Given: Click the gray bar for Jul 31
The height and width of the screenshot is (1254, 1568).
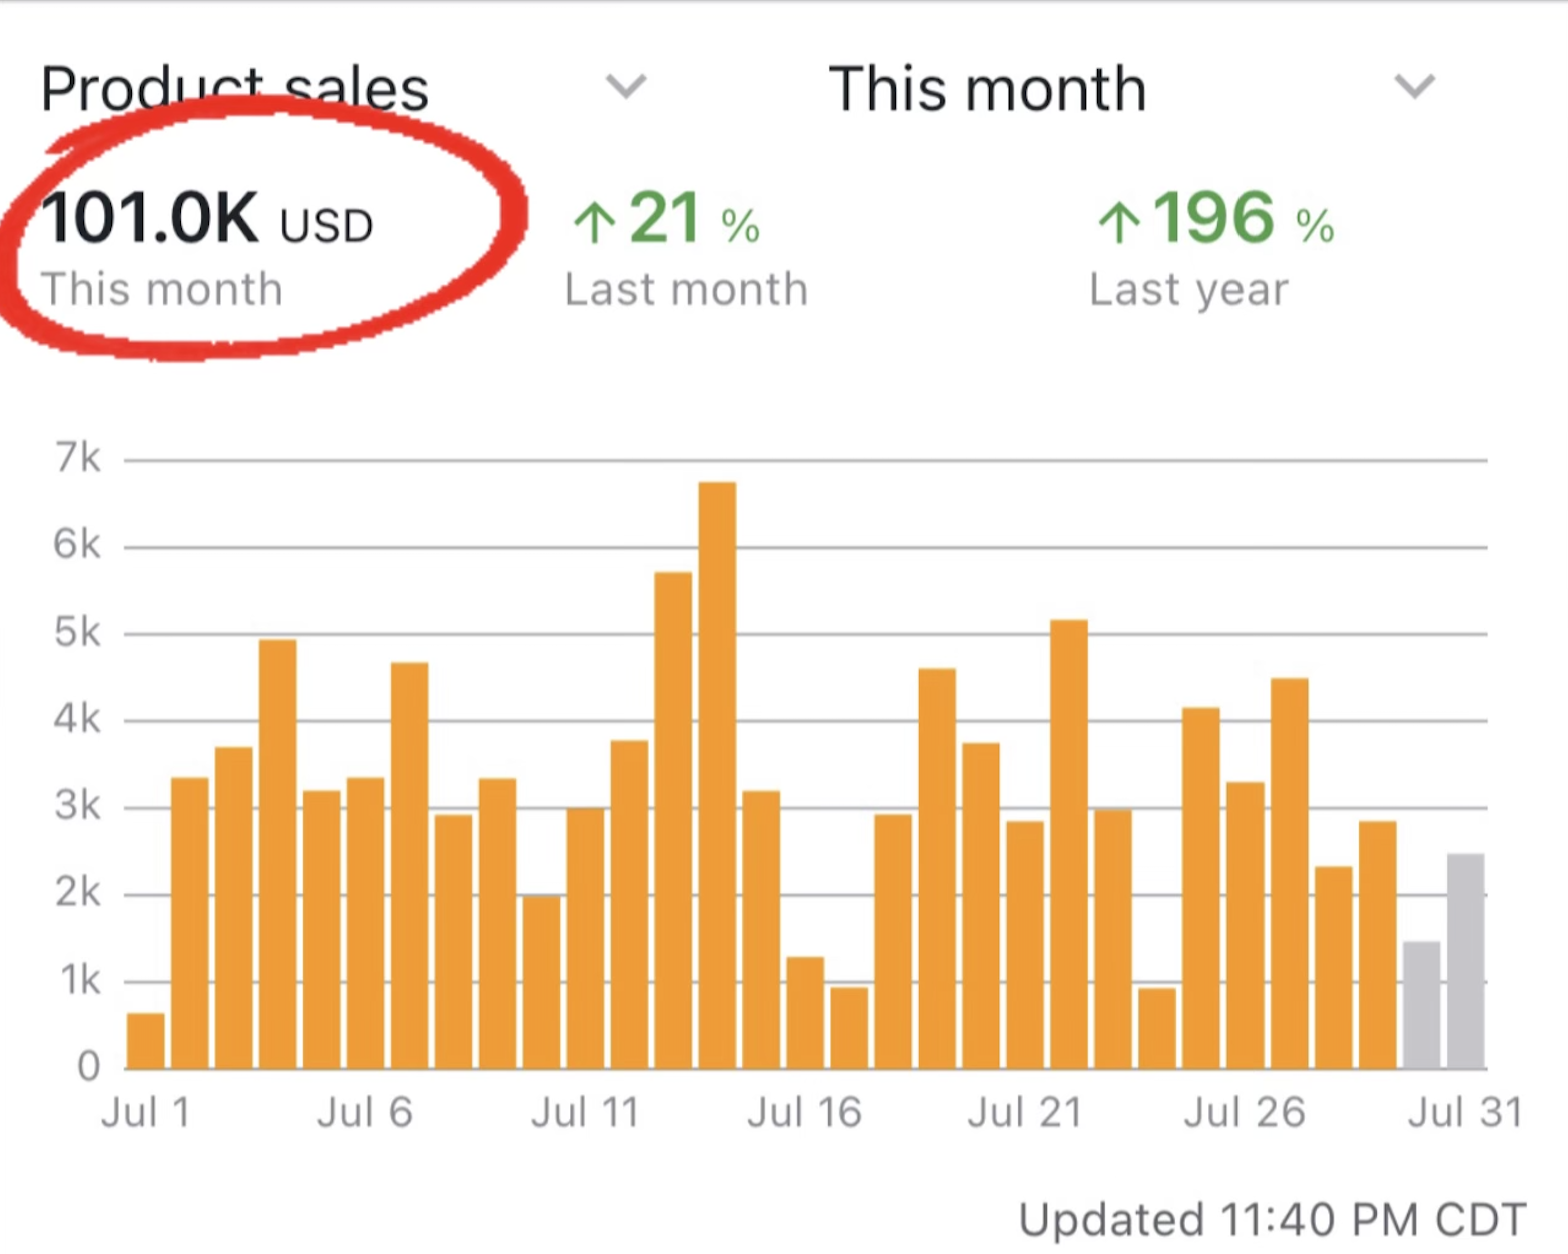Looking at the screenshot, I should pyautogui.click(x=1465, y=961).
